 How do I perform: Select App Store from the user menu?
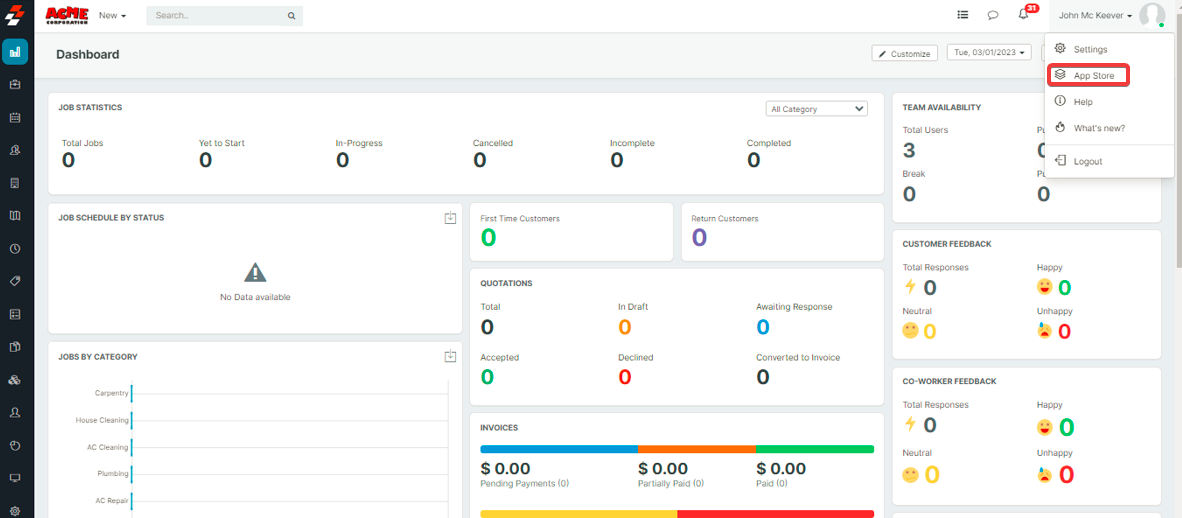point(1093,76)
